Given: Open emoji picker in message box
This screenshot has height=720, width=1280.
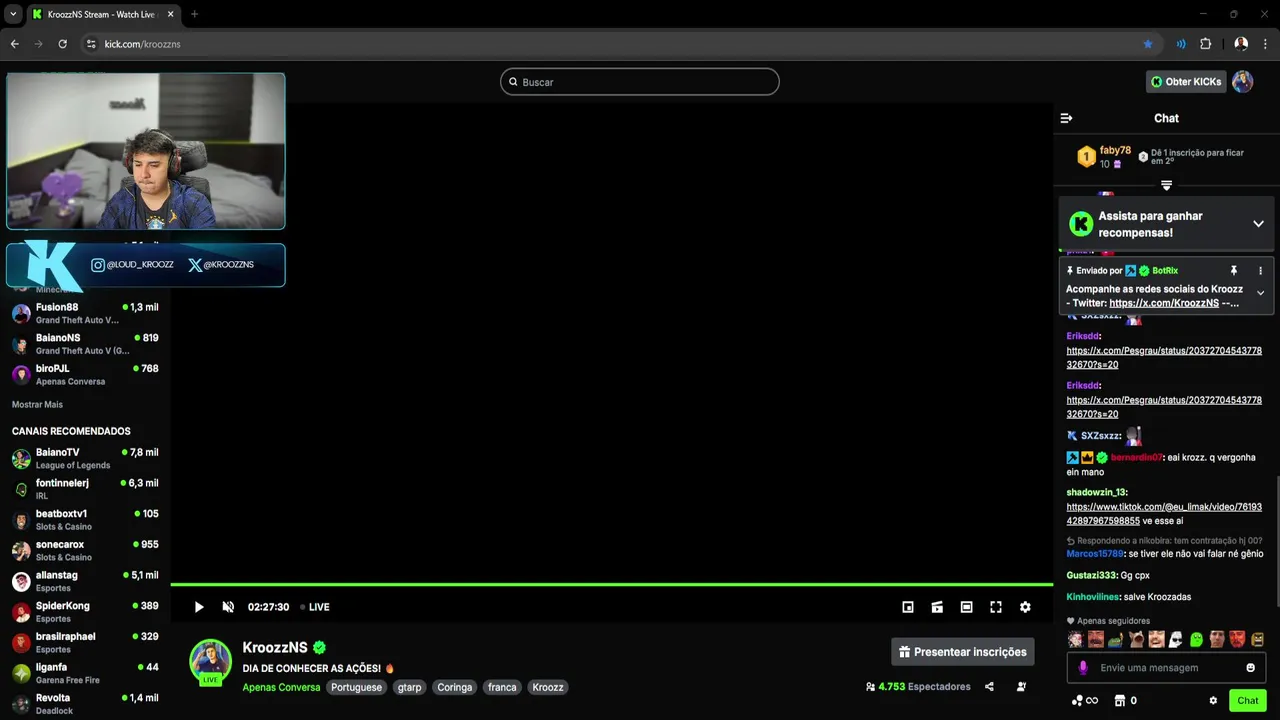Looking at the screenshot, I should point(1251,668).
